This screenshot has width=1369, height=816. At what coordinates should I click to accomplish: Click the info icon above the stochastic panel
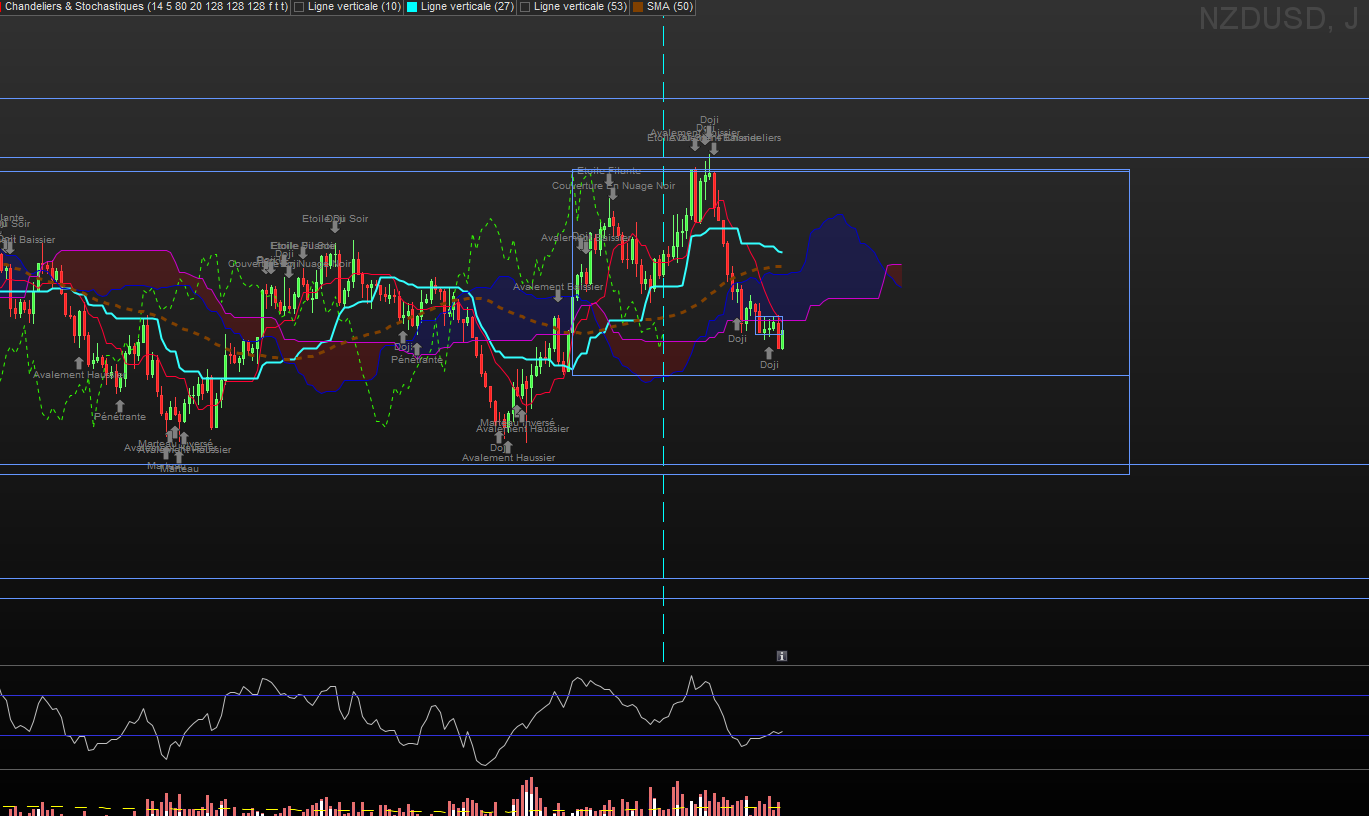pyautogui.click(x=782, y=656)
